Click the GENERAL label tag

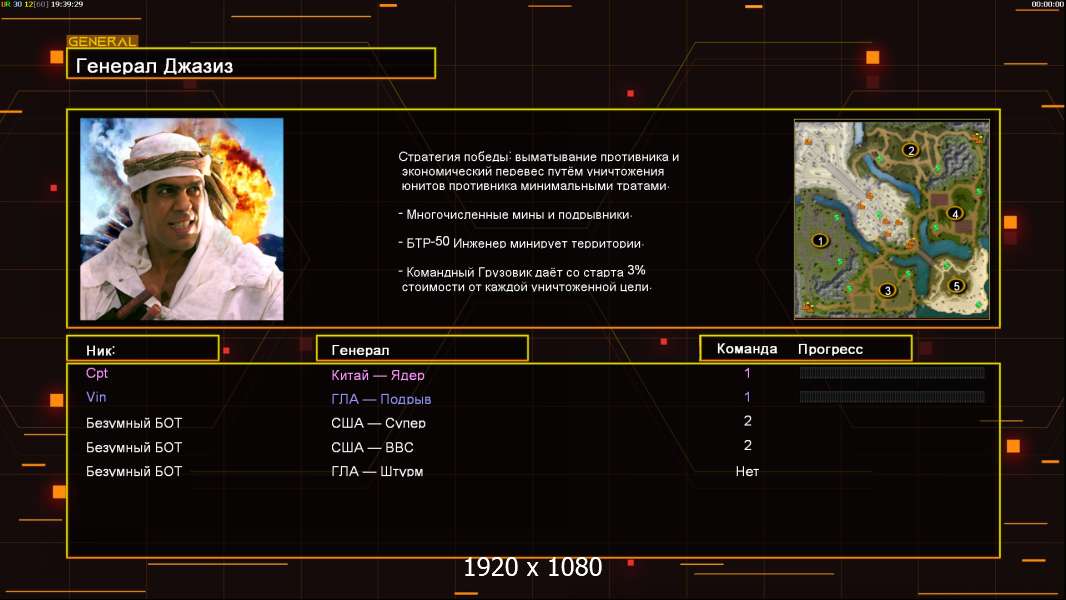pos(103,41)
